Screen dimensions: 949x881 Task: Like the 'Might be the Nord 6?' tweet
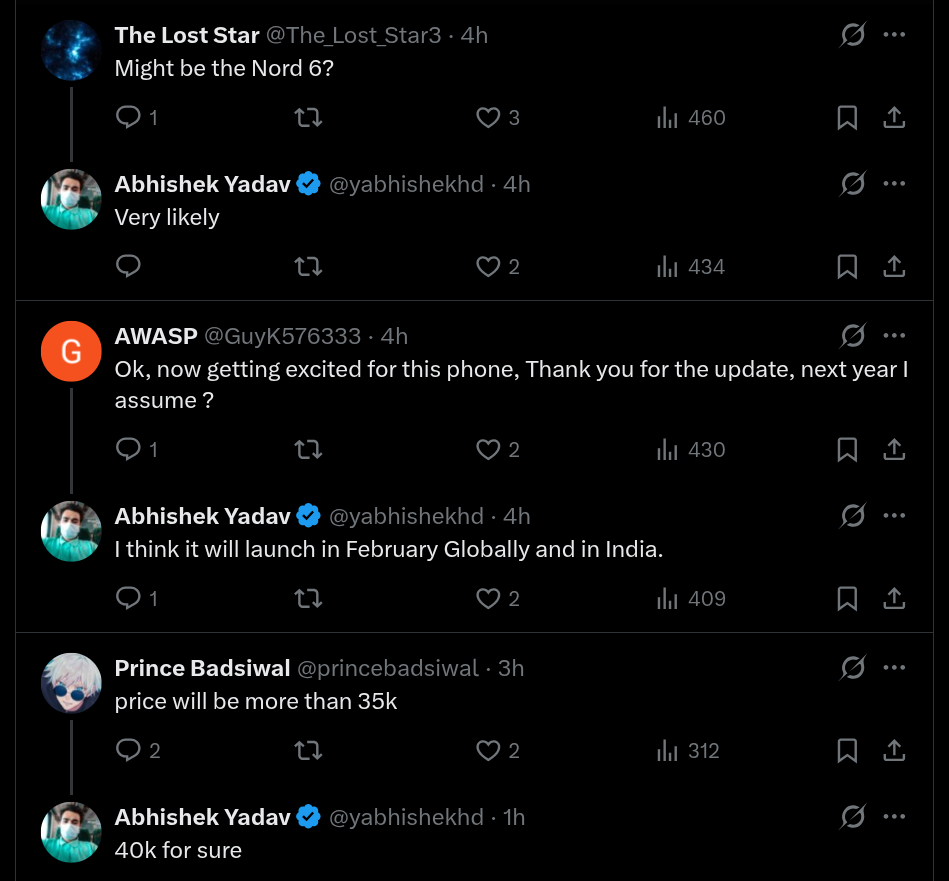tap(488, 118)
